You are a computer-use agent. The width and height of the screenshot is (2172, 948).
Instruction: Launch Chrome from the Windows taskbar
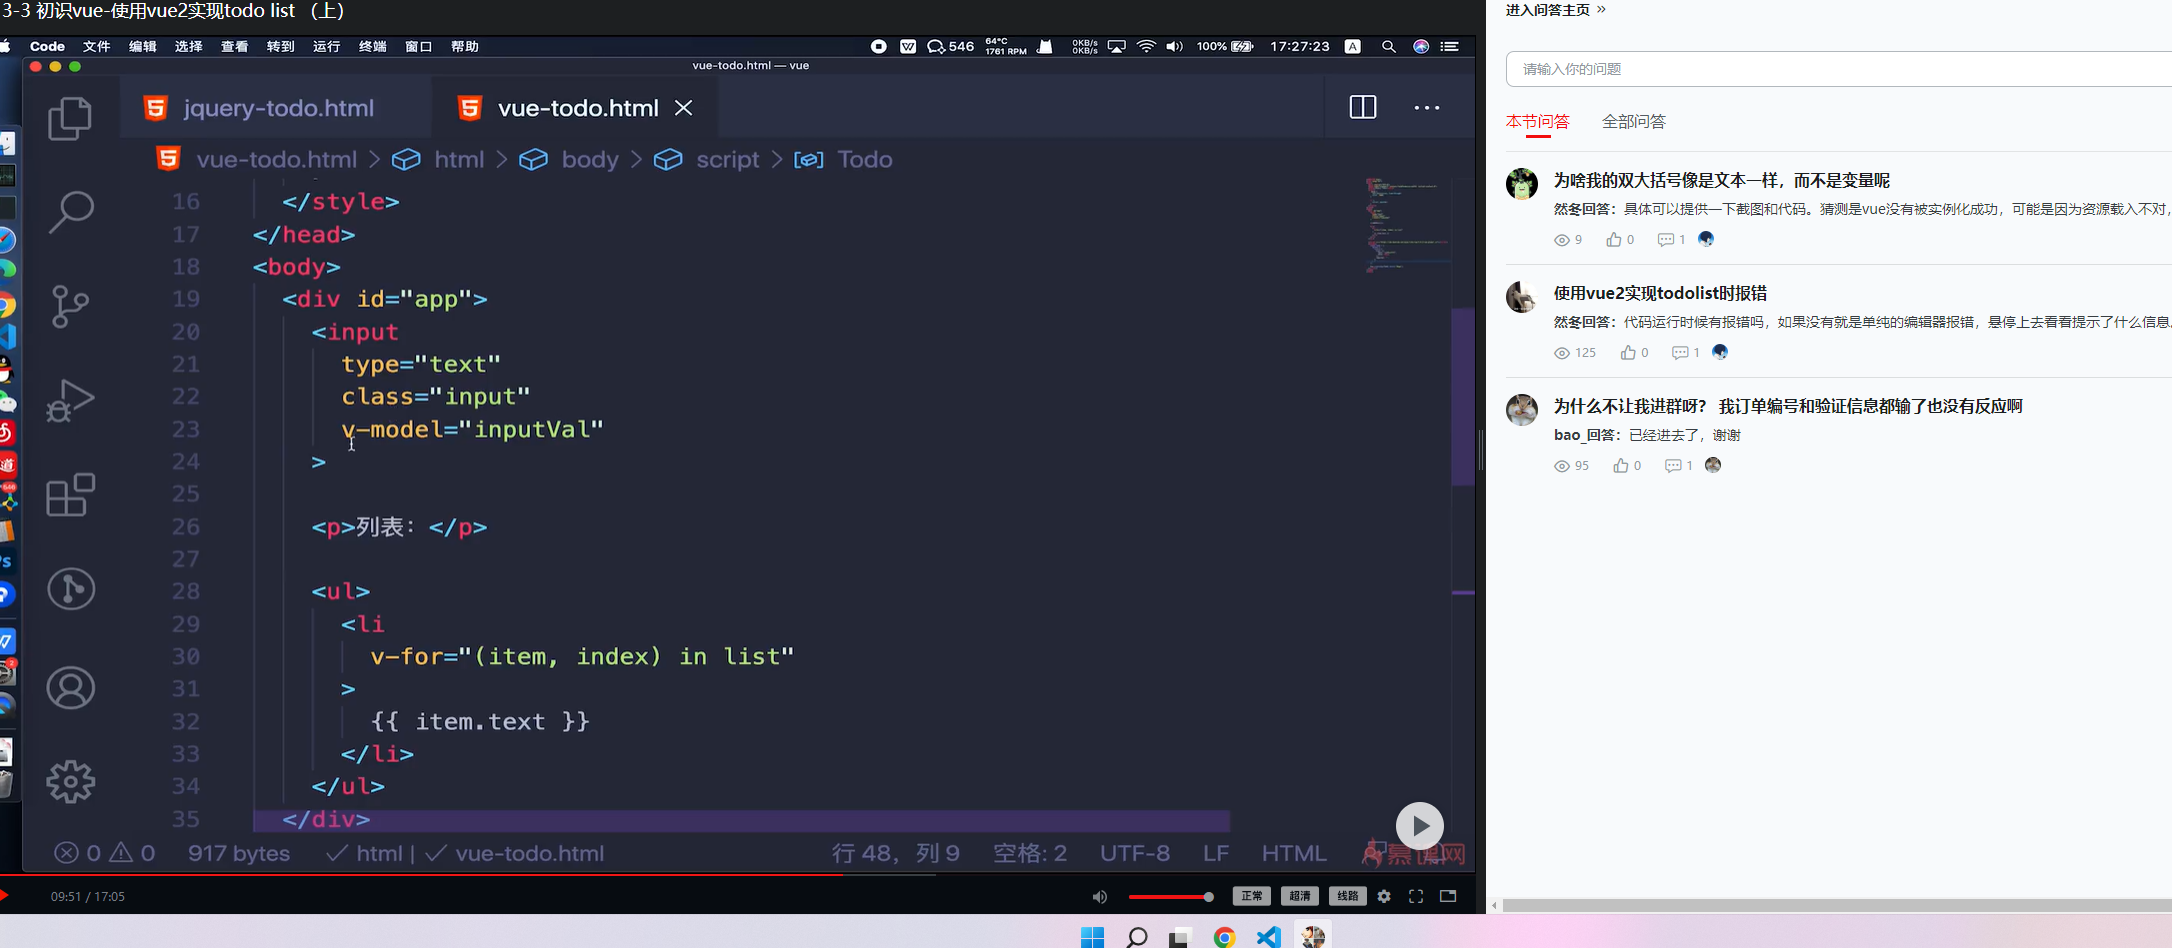[x=1225, y=937]
